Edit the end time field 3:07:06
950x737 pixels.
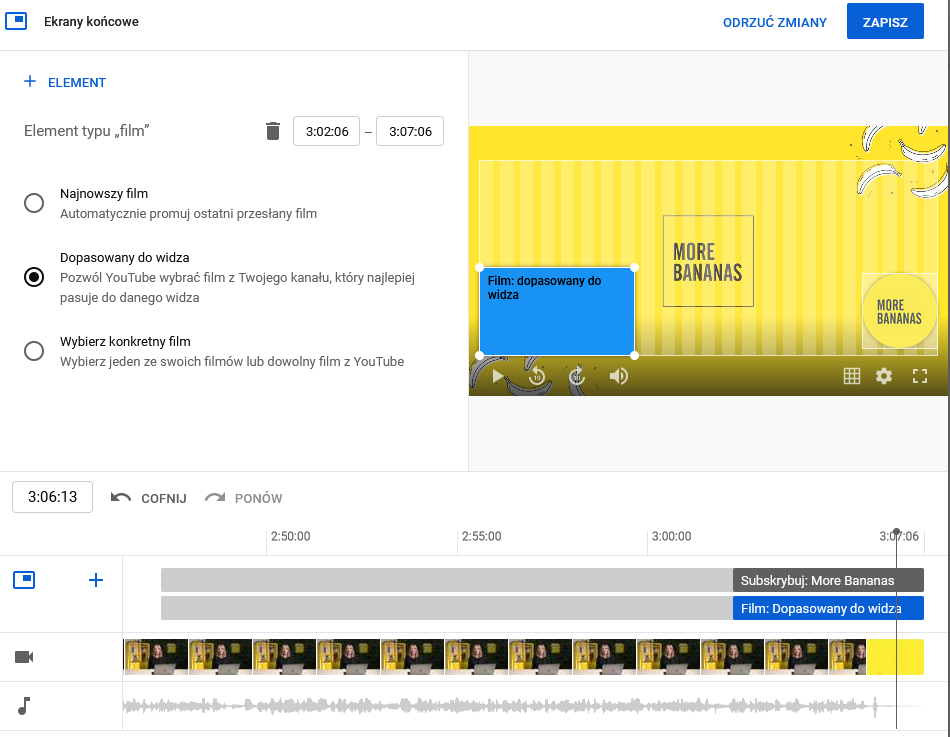click(409, 131)
